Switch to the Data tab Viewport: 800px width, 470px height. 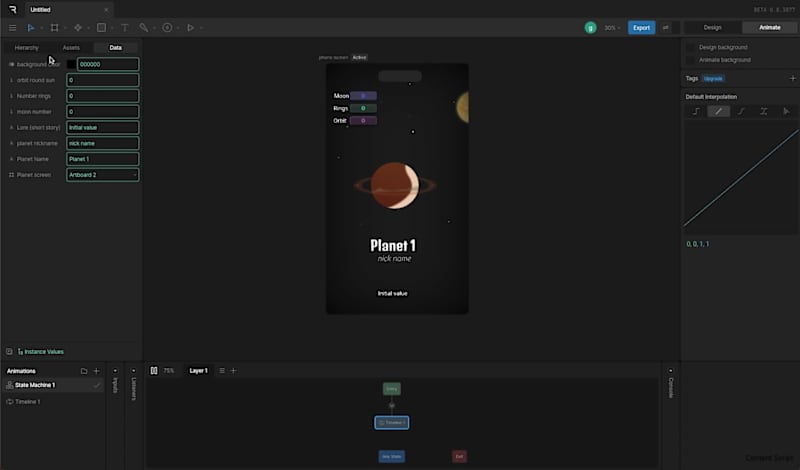click(x=115, y=47)
